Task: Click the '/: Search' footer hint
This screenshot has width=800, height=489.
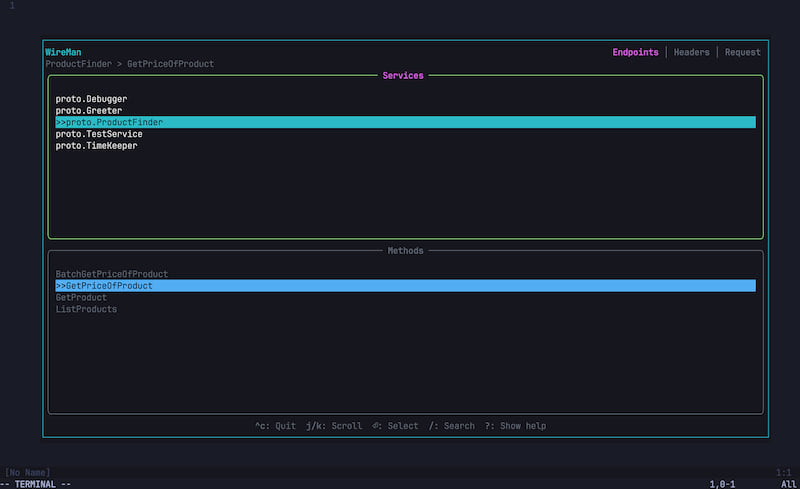Action: tap(451, 426)
